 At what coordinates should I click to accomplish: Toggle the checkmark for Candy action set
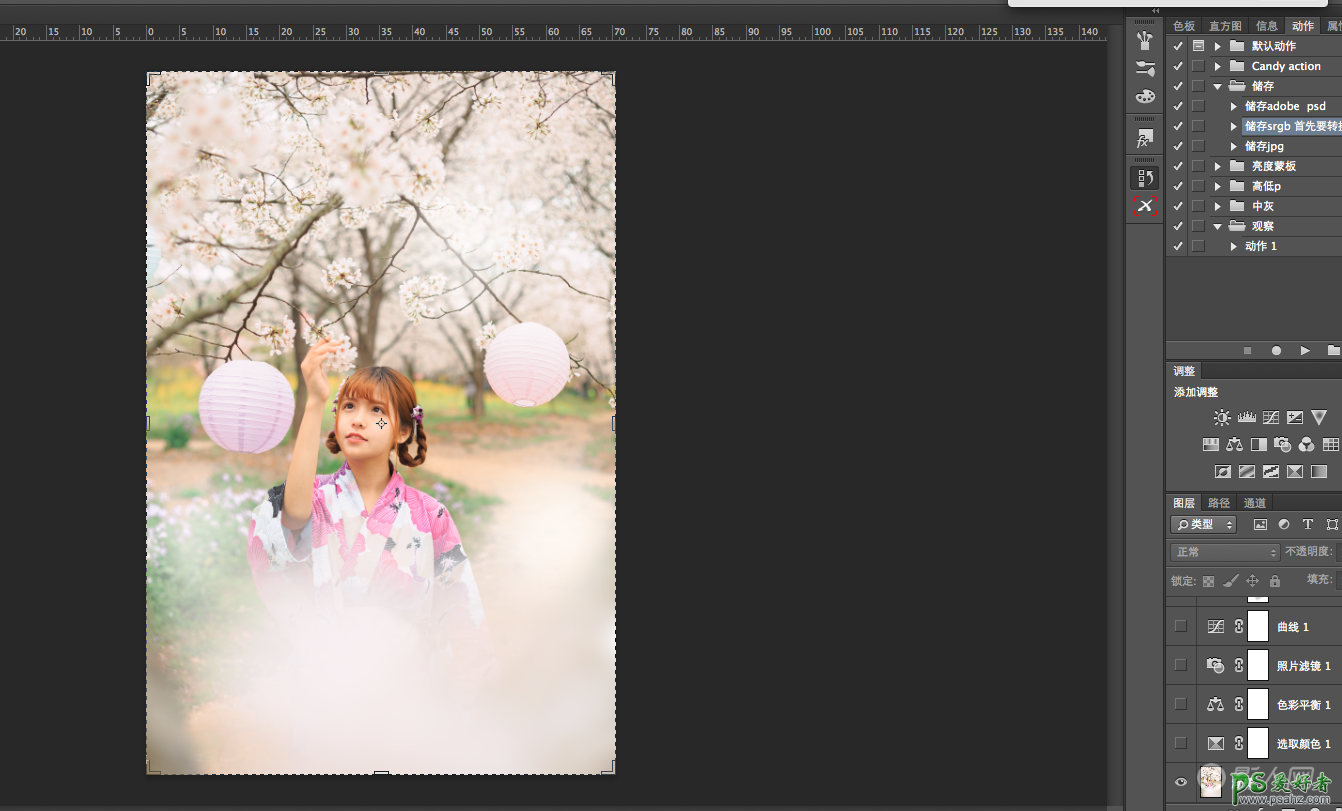(1178, 66)
